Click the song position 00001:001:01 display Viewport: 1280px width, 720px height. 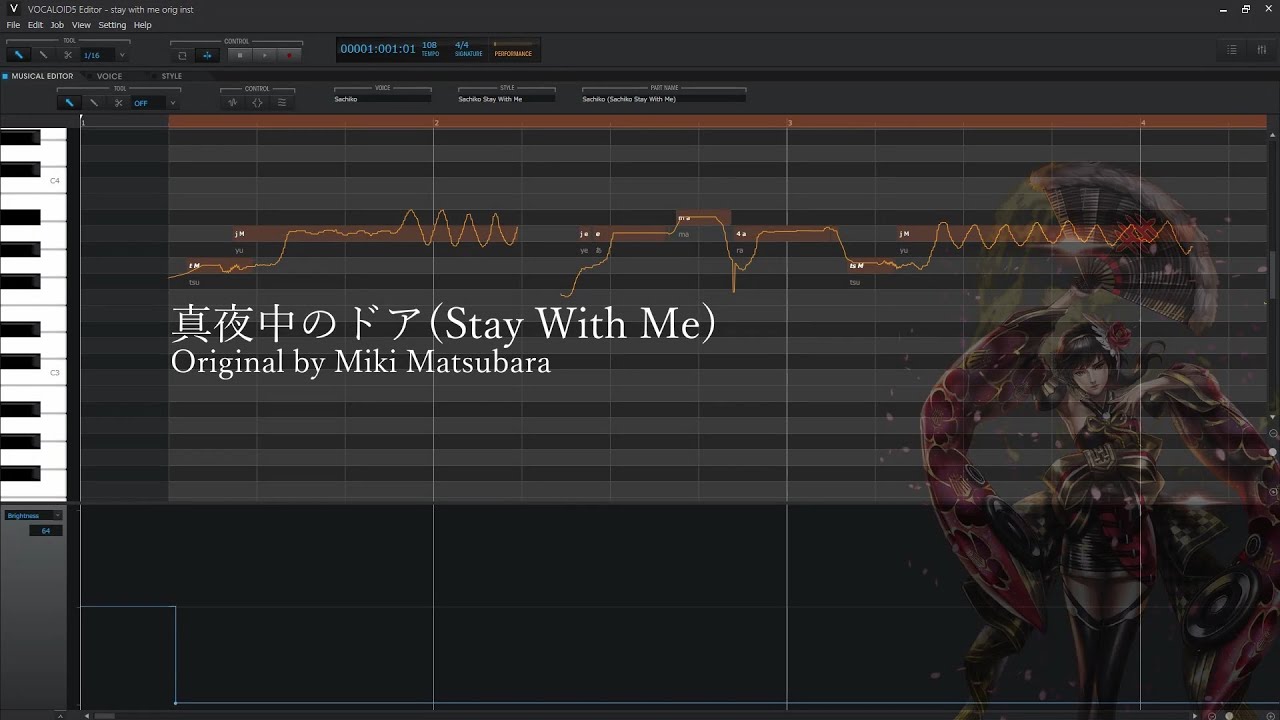tap(378, 49)
